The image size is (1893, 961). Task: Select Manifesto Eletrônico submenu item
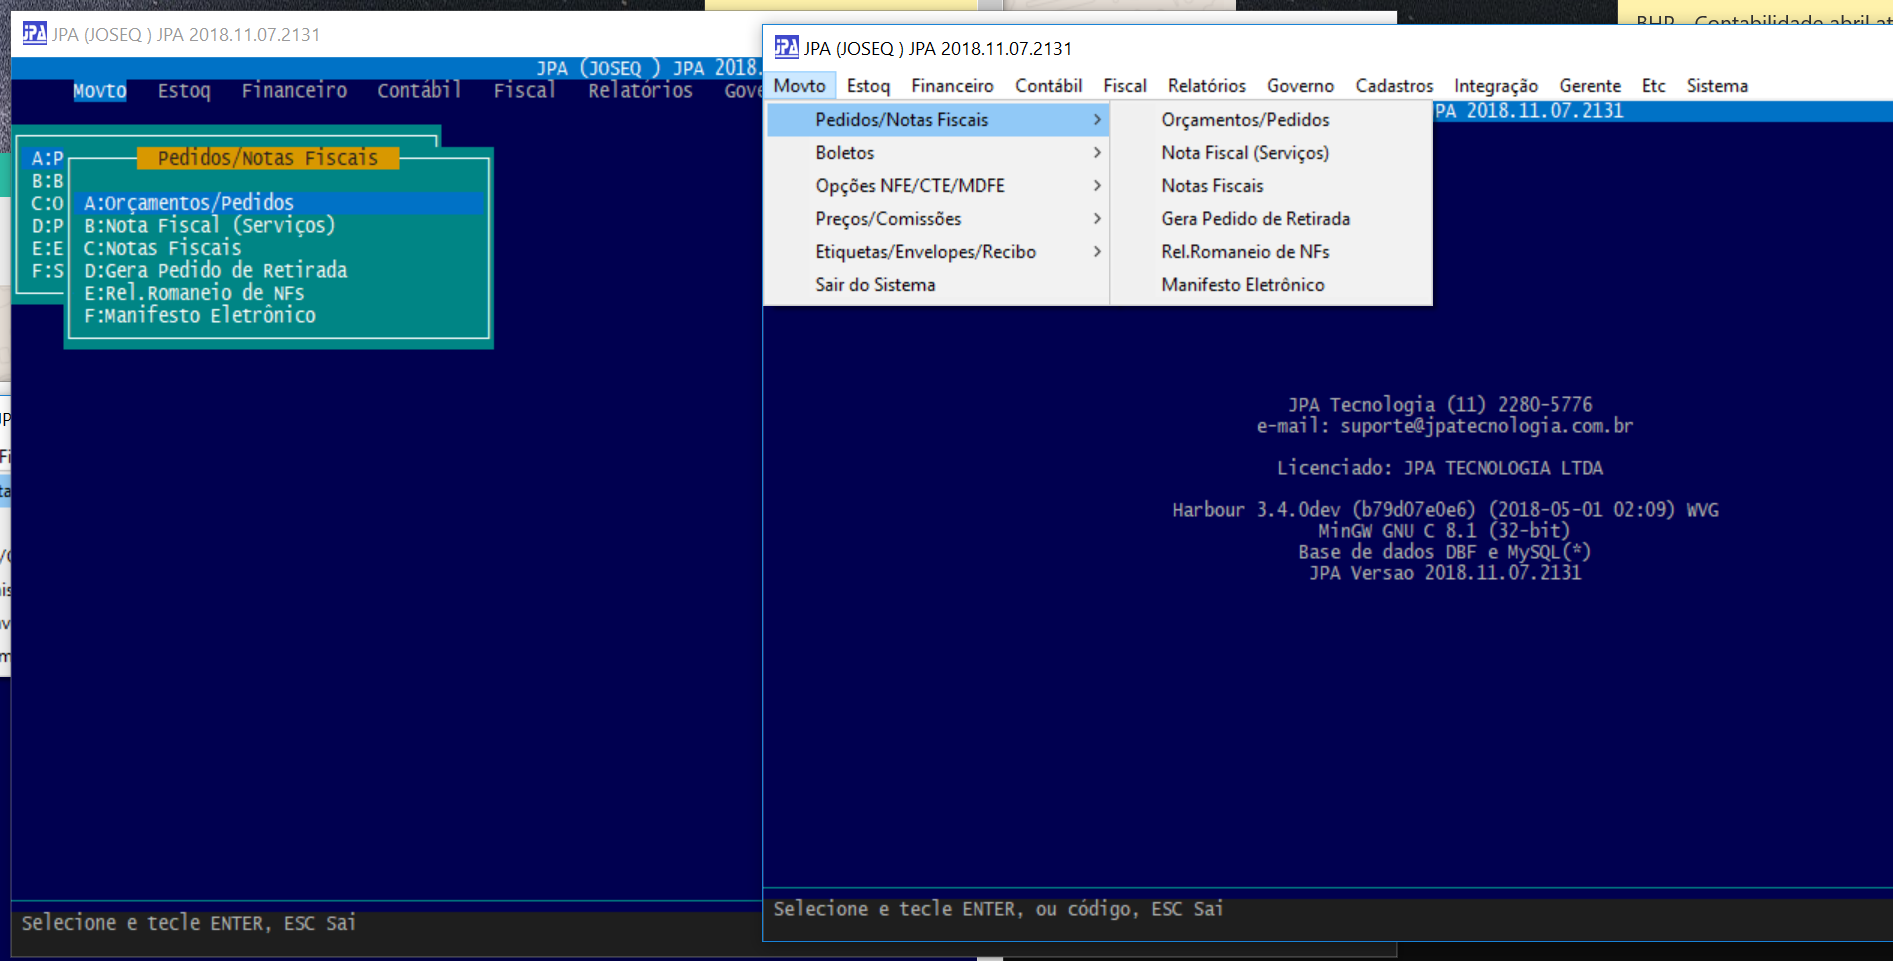click(x=1242, y=284)
